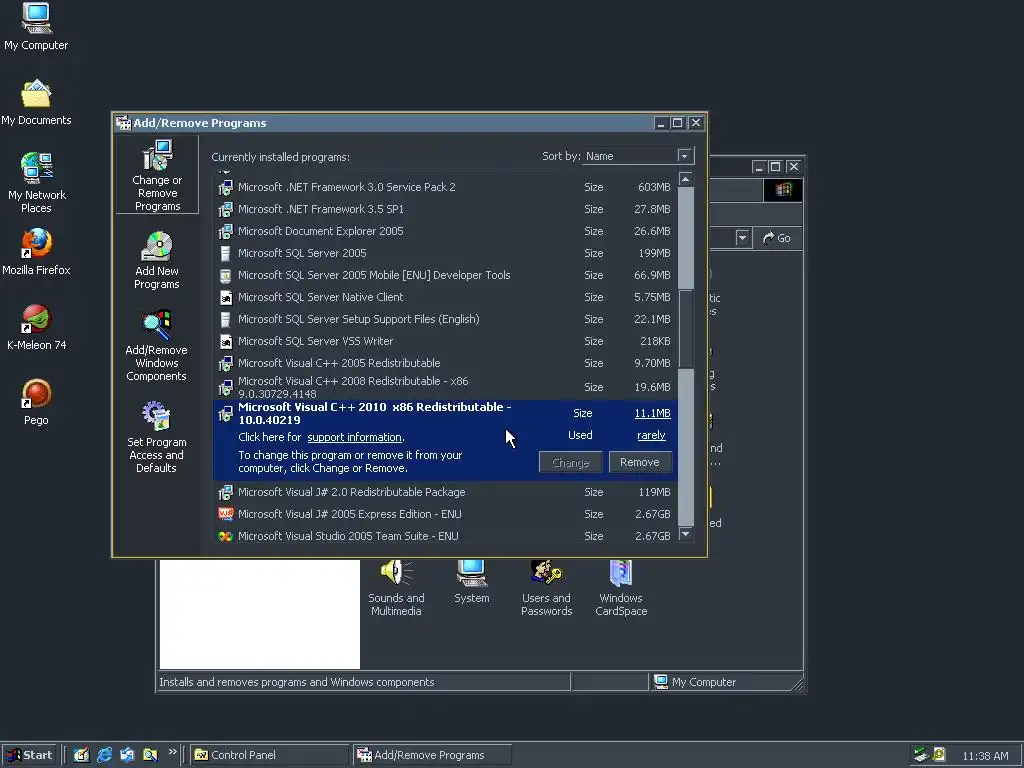Select Microsoft .NET Framework 3.0 Service Pack 2
This screenshot has width=1024, height=768.
click(x=445, y=187)
